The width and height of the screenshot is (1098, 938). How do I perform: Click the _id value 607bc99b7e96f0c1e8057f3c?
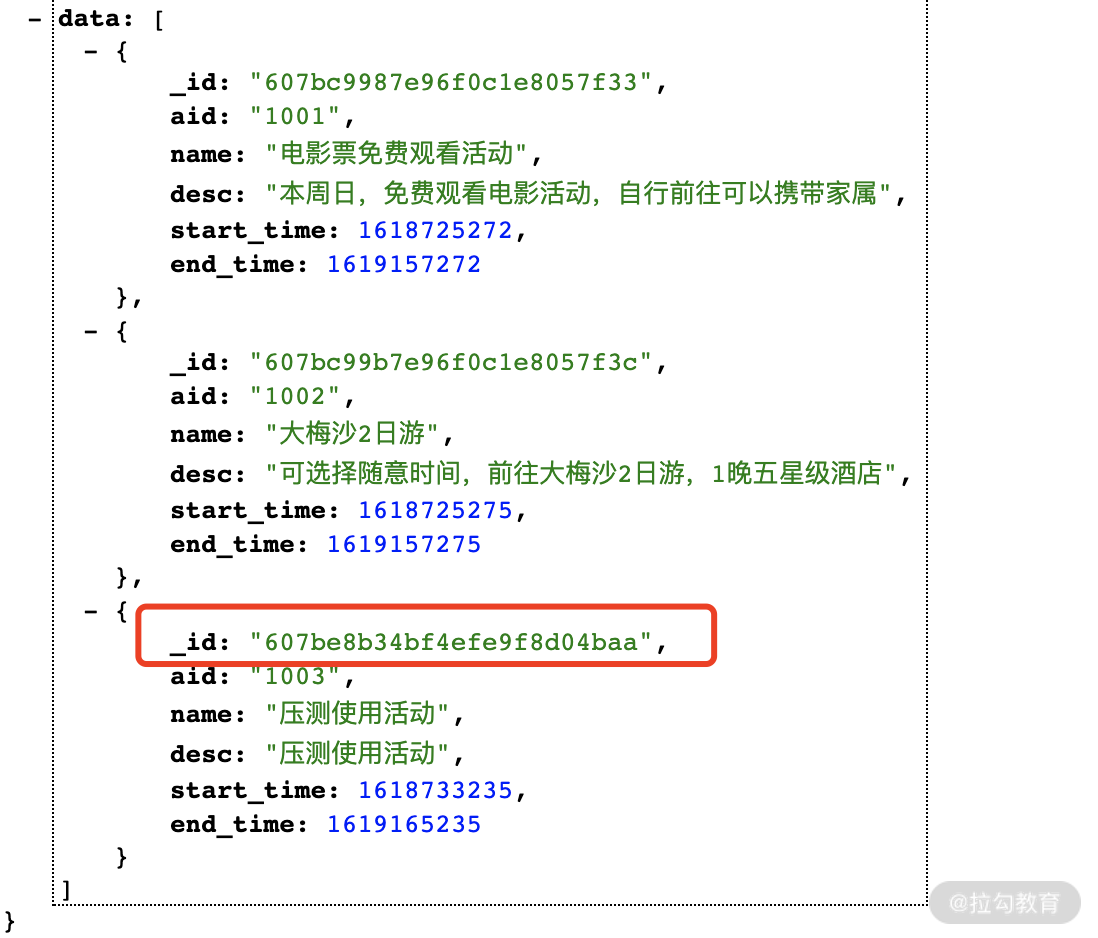click(x=451, y=363)
